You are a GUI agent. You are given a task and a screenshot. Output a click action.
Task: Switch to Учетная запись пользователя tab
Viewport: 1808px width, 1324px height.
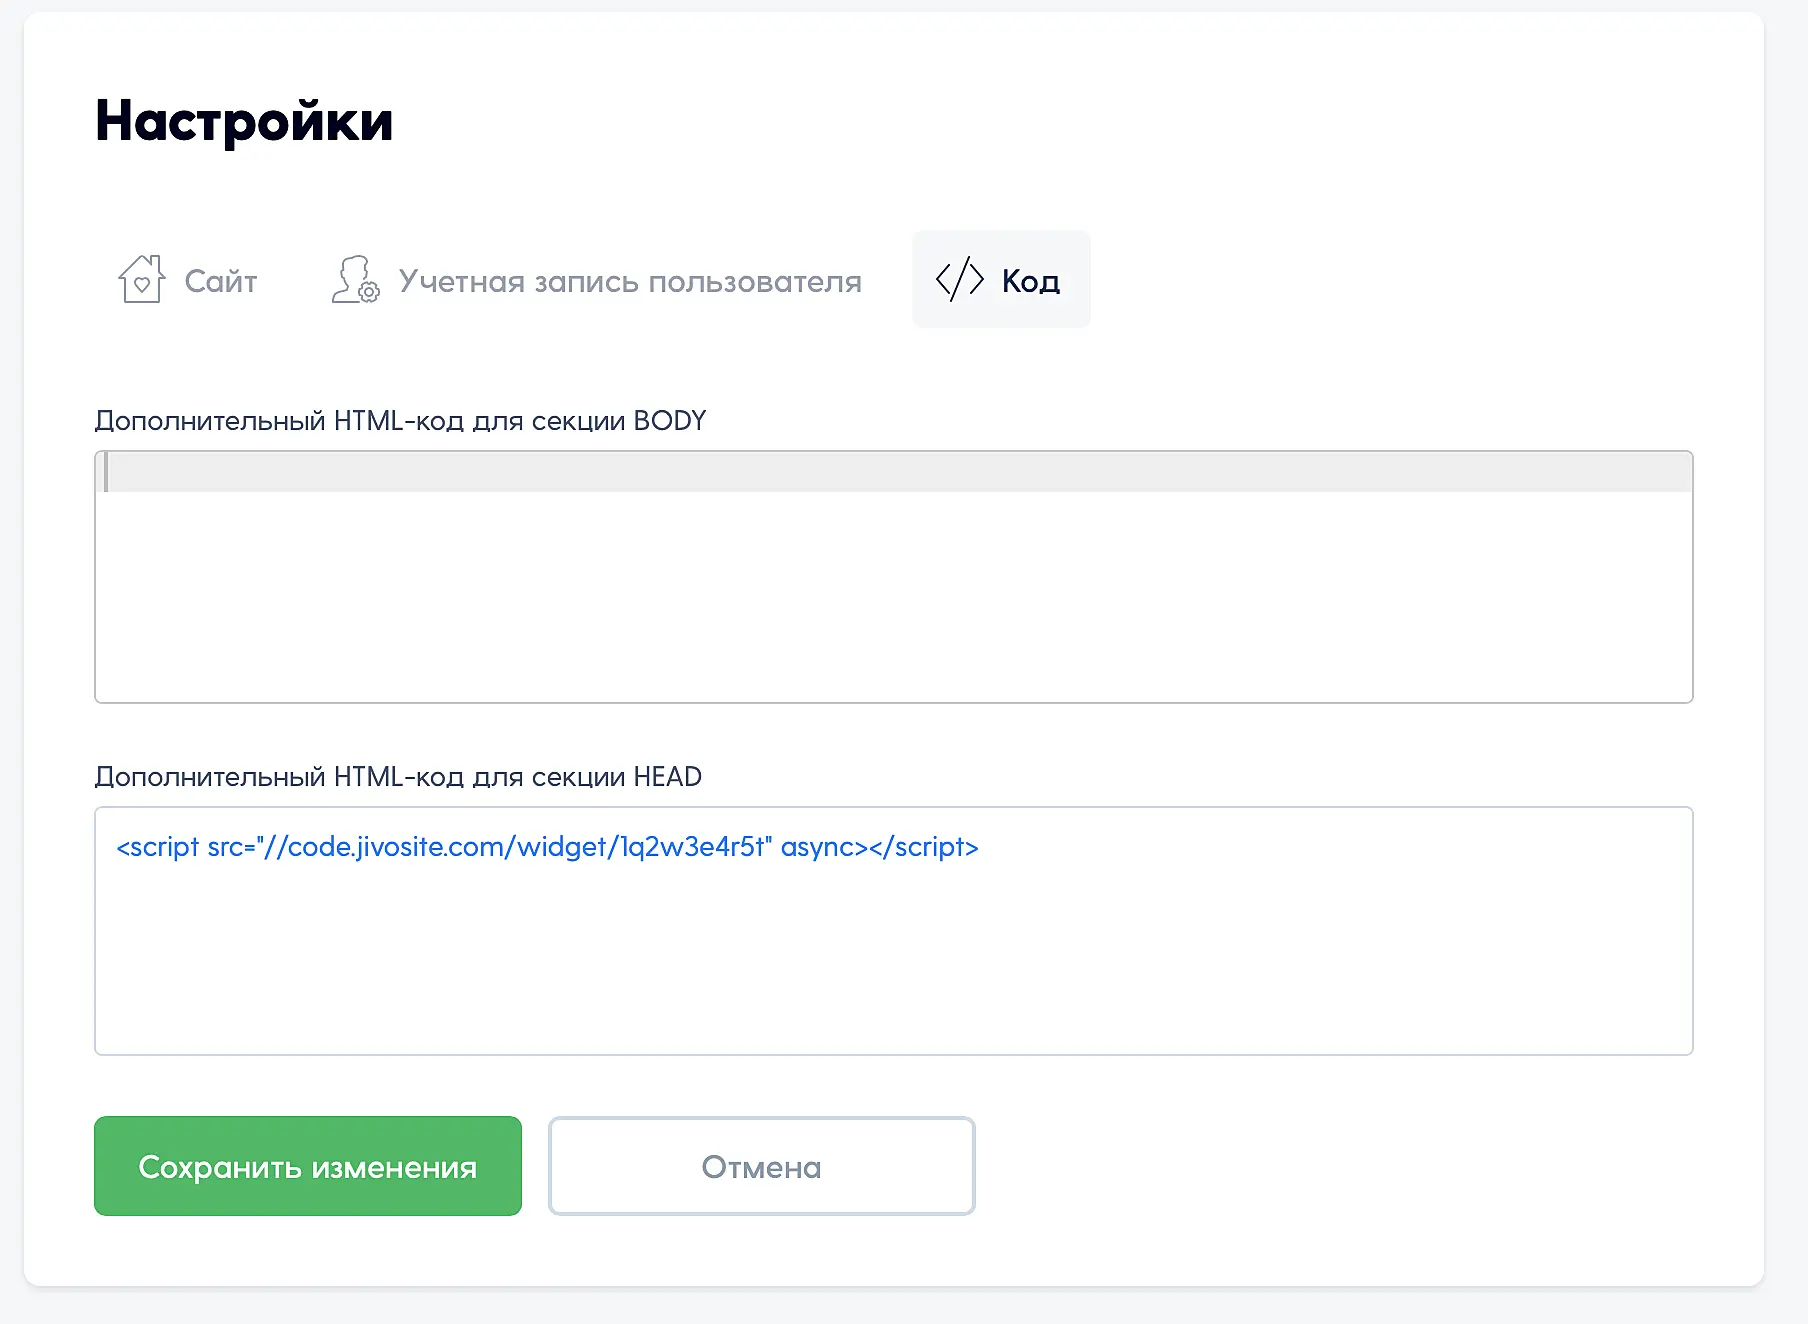[x=630, y=281]
